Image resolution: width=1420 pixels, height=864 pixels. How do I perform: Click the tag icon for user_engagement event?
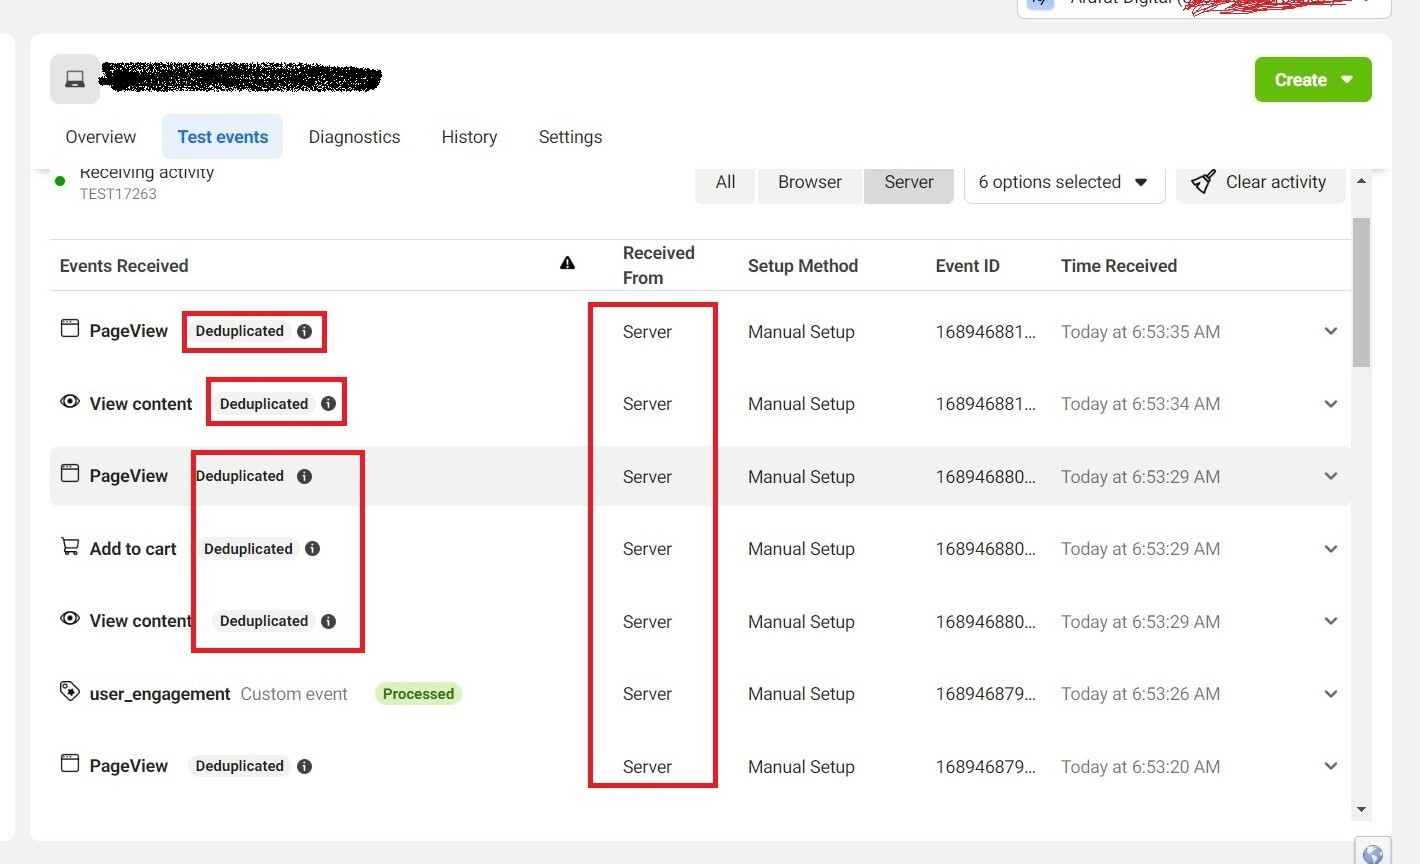(69, 691)
